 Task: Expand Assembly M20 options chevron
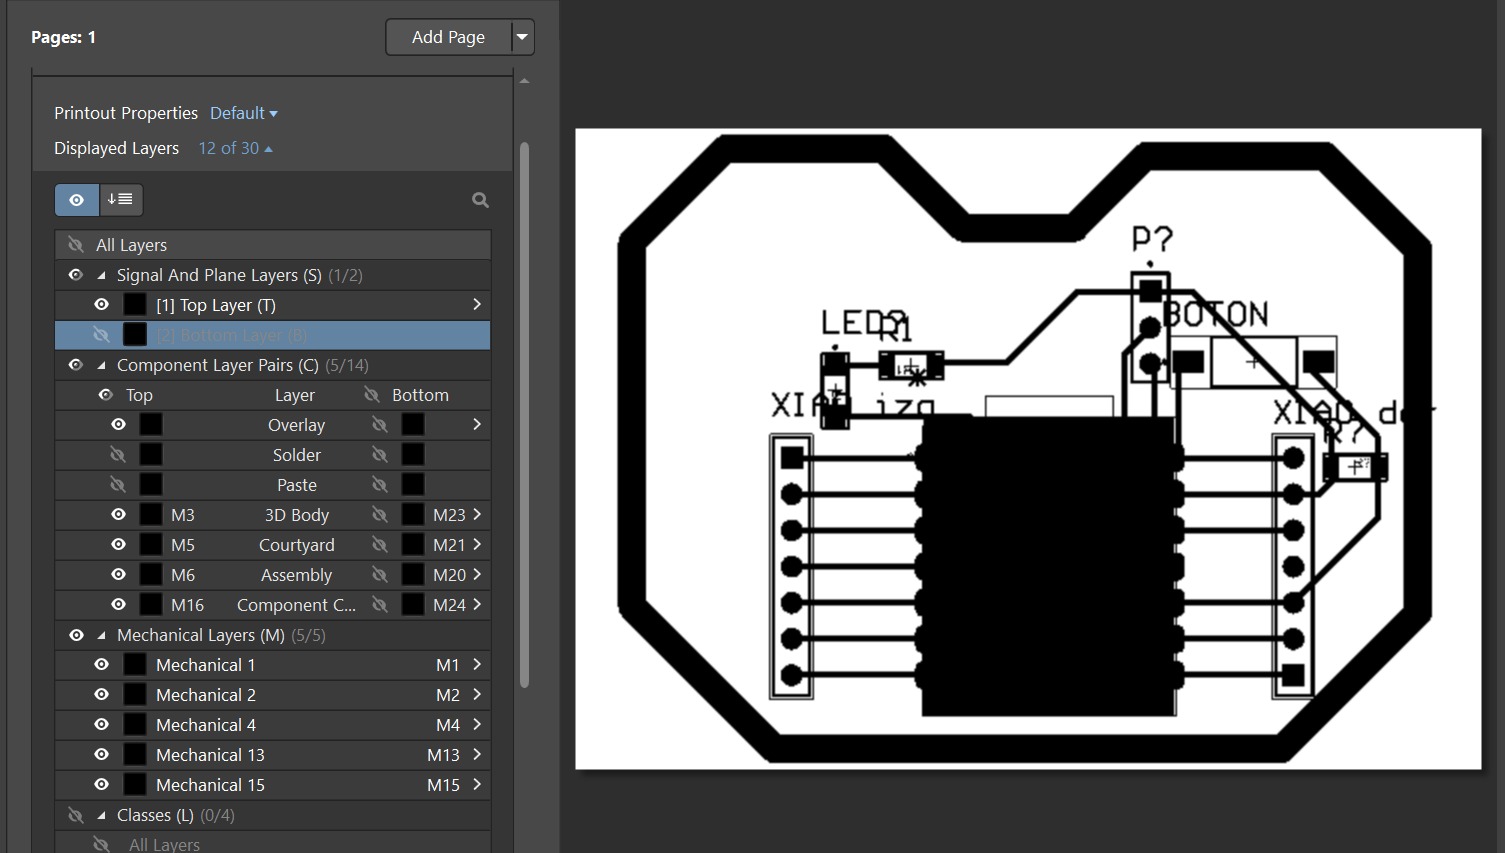click(477, 574)
